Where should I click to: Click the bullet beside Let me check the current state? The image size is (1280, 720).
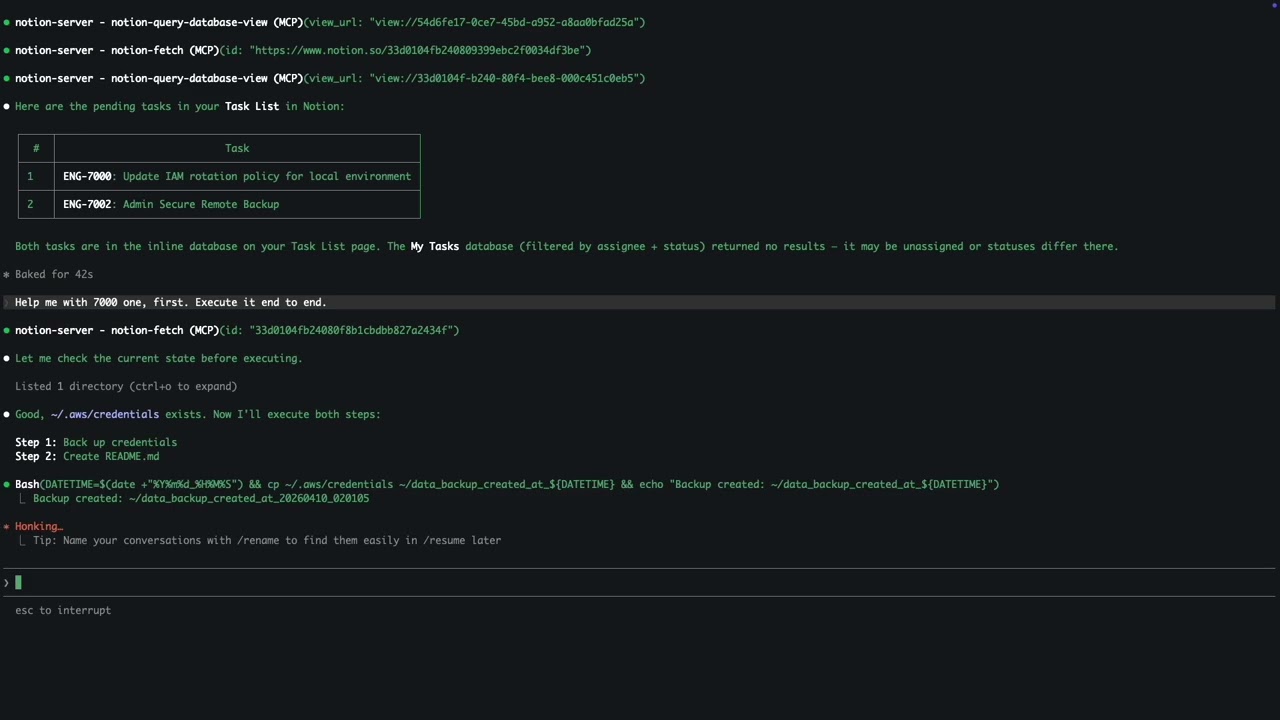pos(6,359)
